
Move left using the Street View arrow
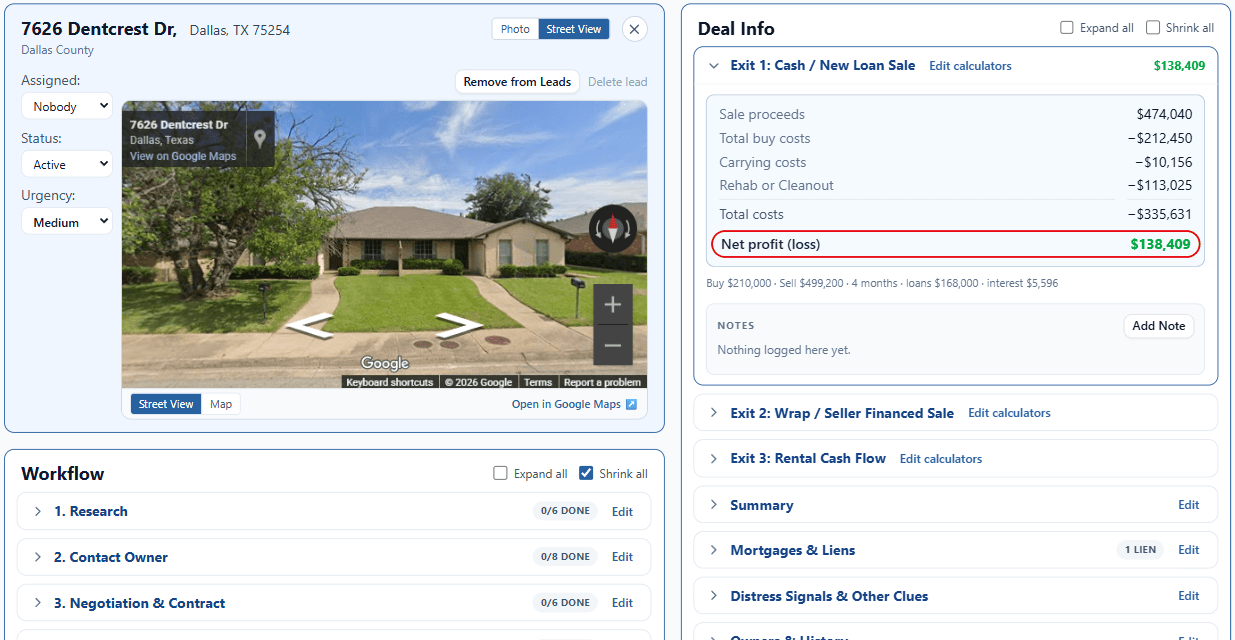point(309,325)
